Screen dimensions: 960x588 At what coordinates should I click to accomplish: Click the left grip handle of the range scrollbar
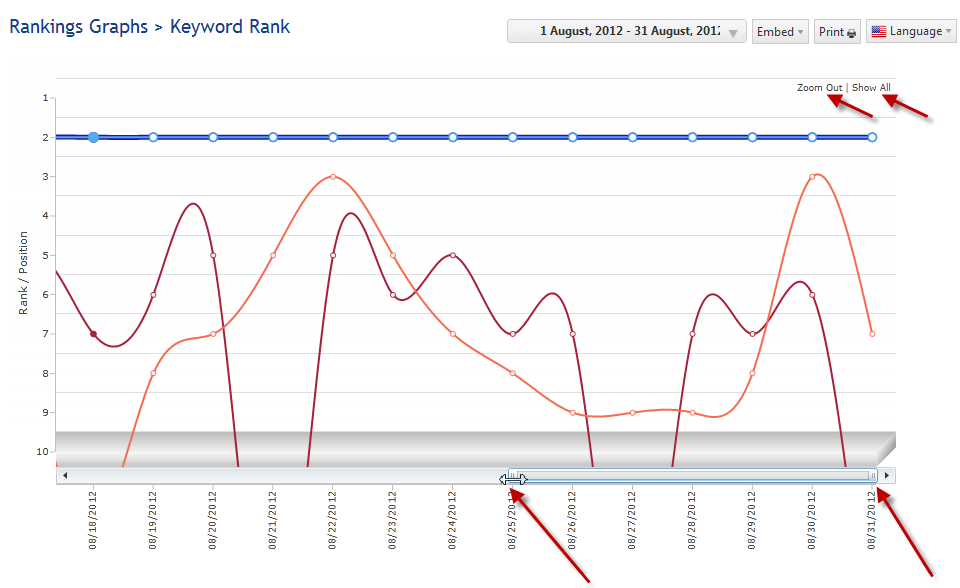pyautogui.click(x=513, y=476)
